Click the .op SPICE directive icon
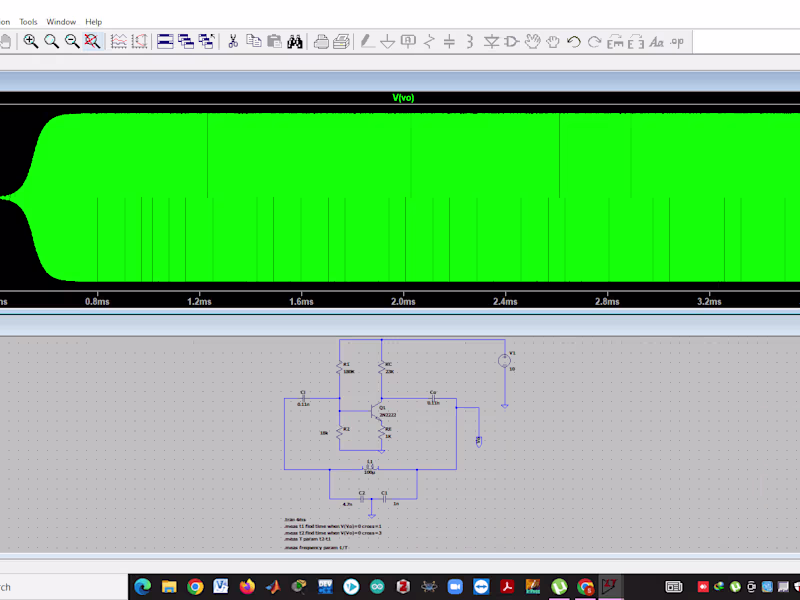The height and width of the screenshot is (600, 800). 678,41
